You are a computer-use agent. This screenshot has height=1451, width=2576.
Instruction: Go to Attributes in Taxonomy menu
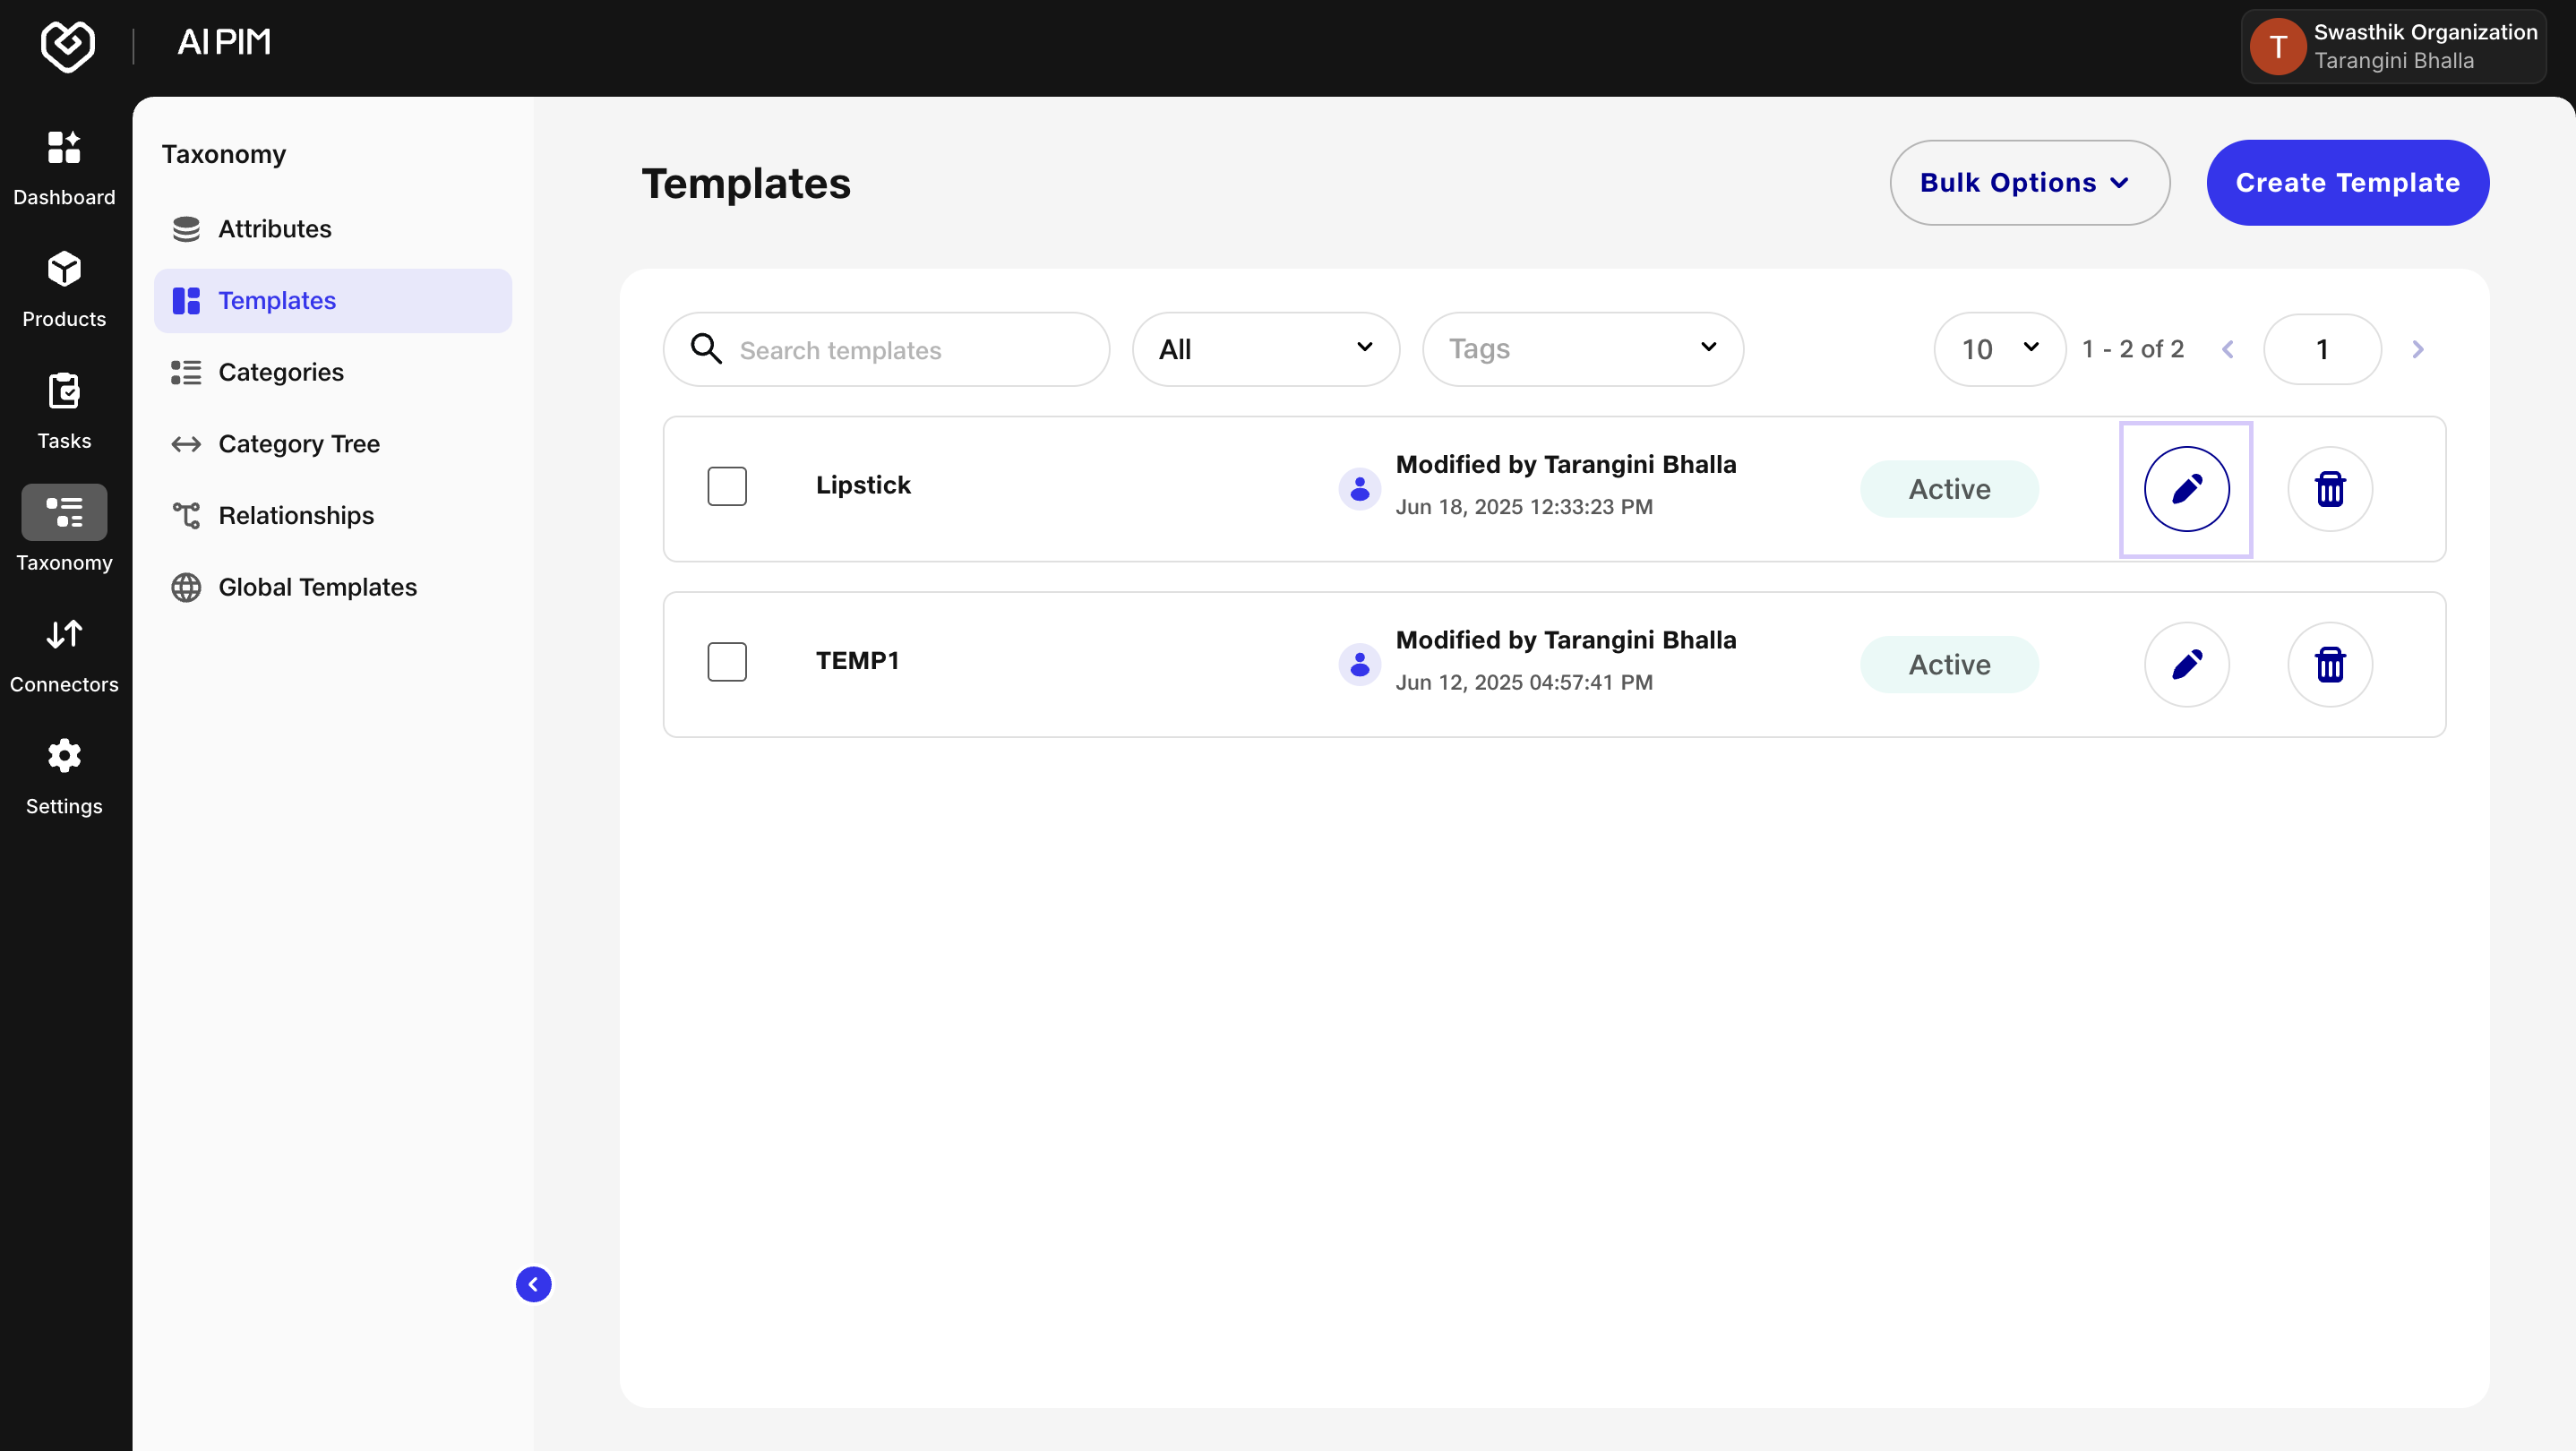[x=333, y=229]
